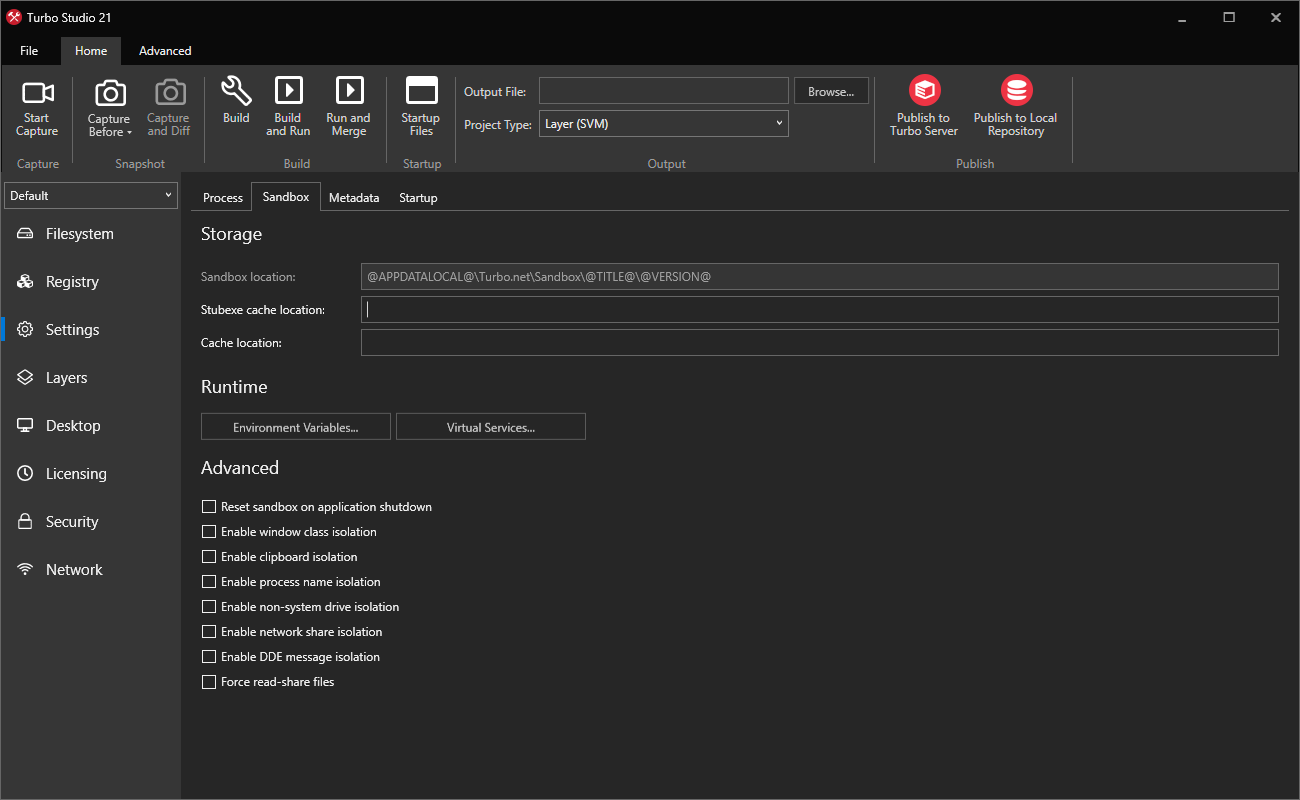Open Startup Files
This screenshot has width=1300, height=800.
pyautogui.click(x=420, y=105)
